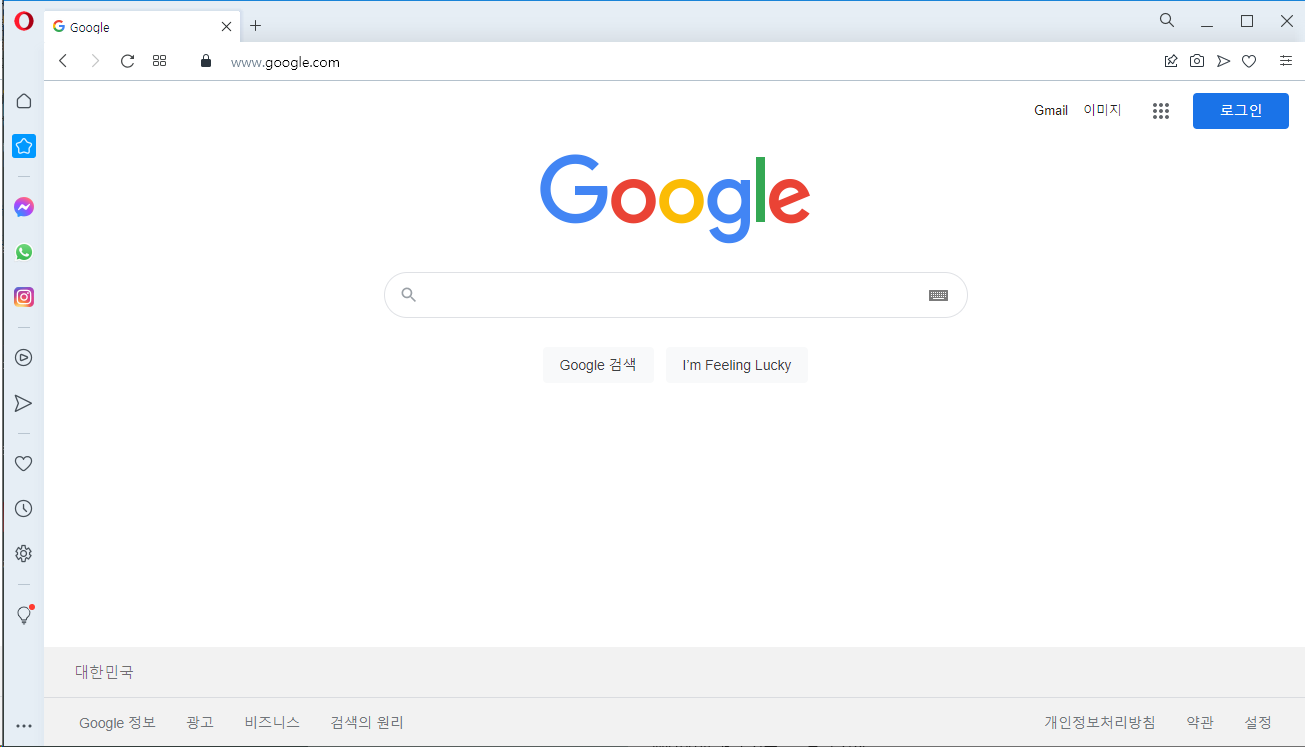Open the Google apps grid
Viewport: 1305px width, 747px height.
coord(1161,111)
